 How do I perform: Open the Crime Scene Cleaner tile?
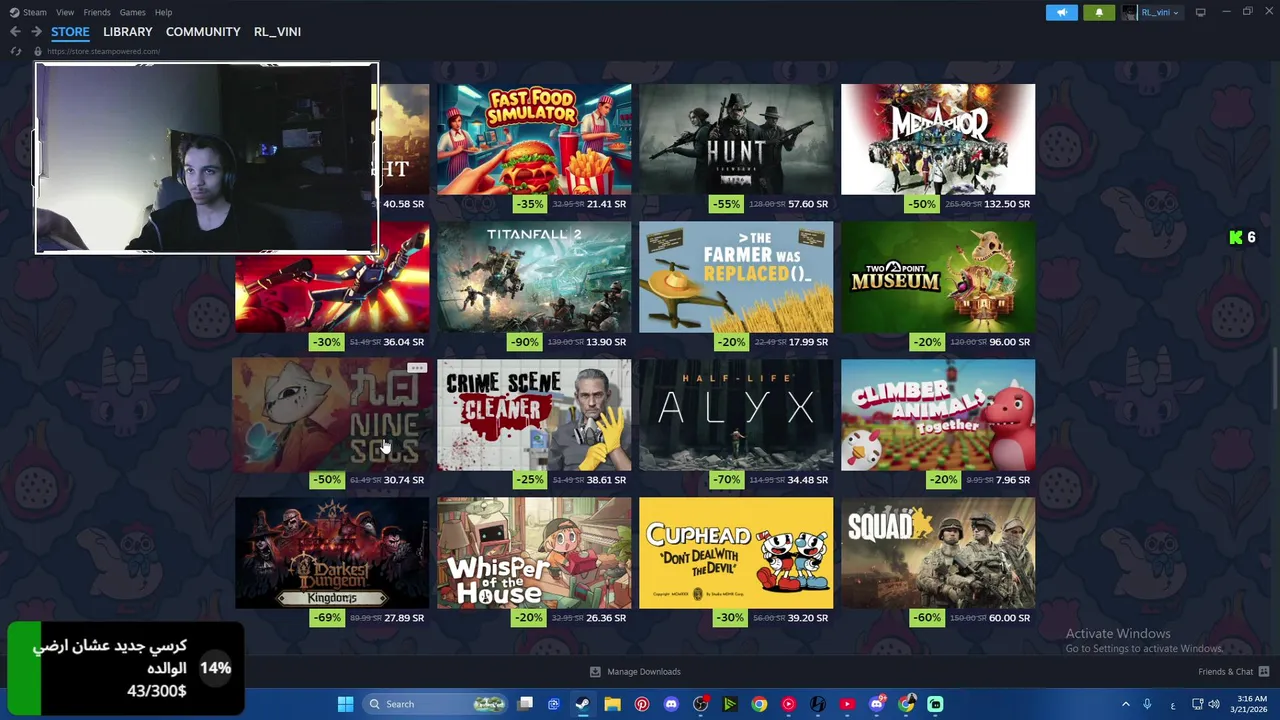pos(534,415)
